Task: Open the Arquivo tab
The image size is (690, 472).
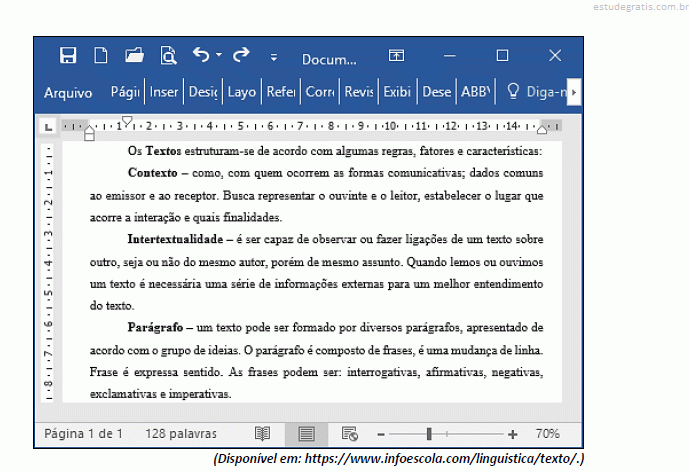Action: [68, 92]
